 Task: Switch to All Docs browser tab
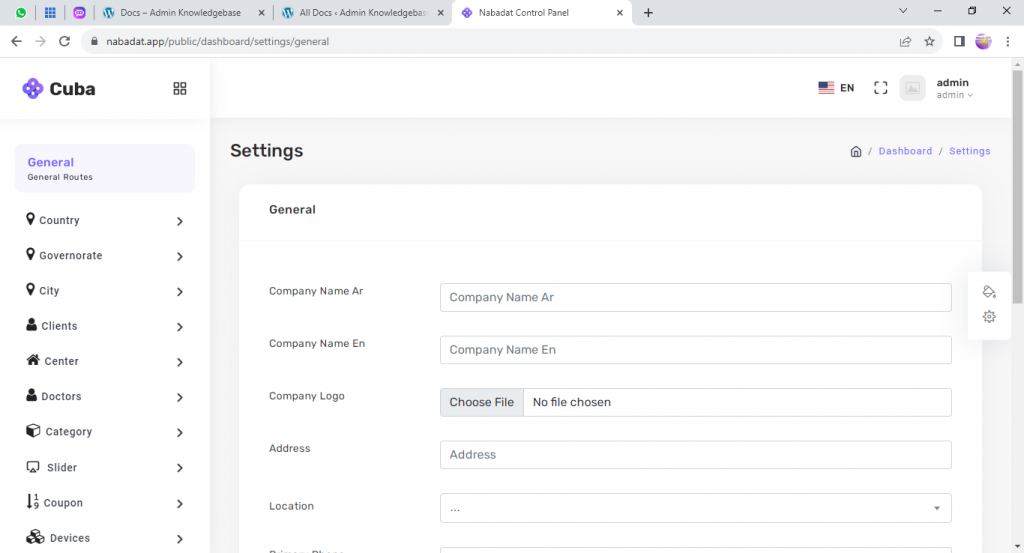tap(363, 13)
